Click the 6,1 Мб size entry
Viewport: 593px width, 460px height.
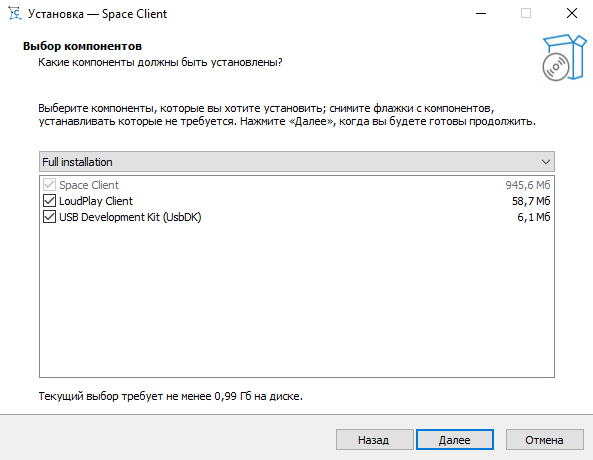coord(534,217)
